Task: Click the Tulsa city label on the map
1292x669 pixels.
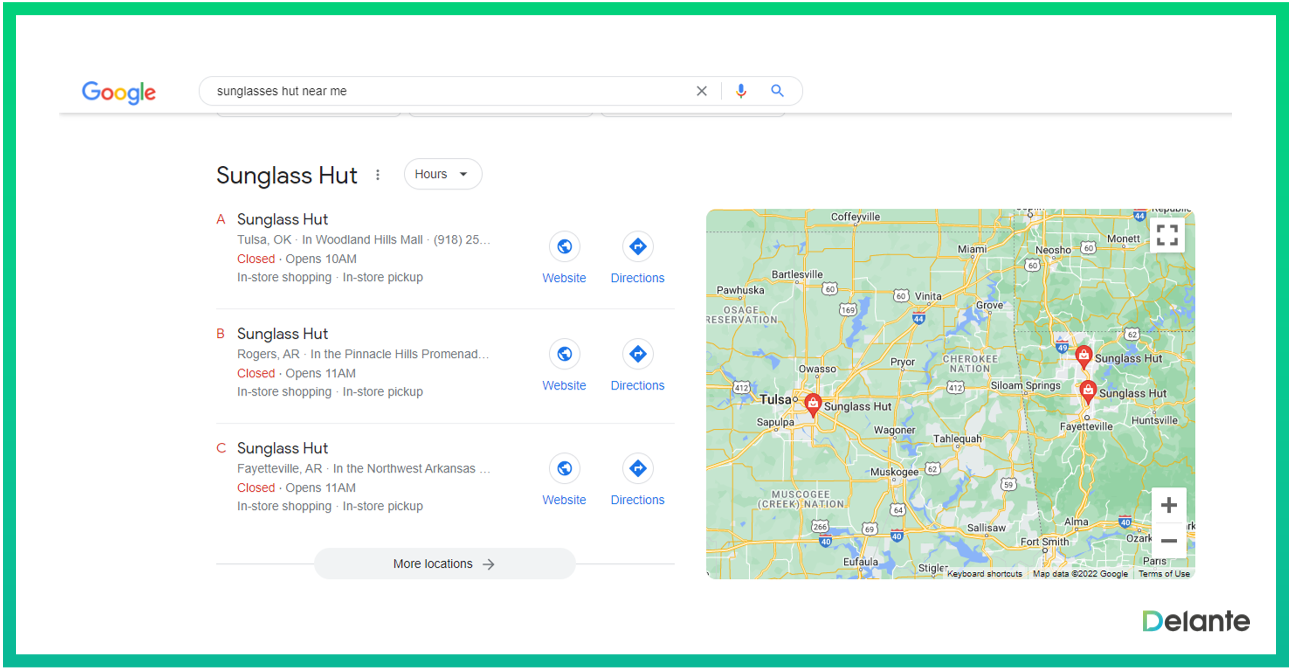Action: 777,399
